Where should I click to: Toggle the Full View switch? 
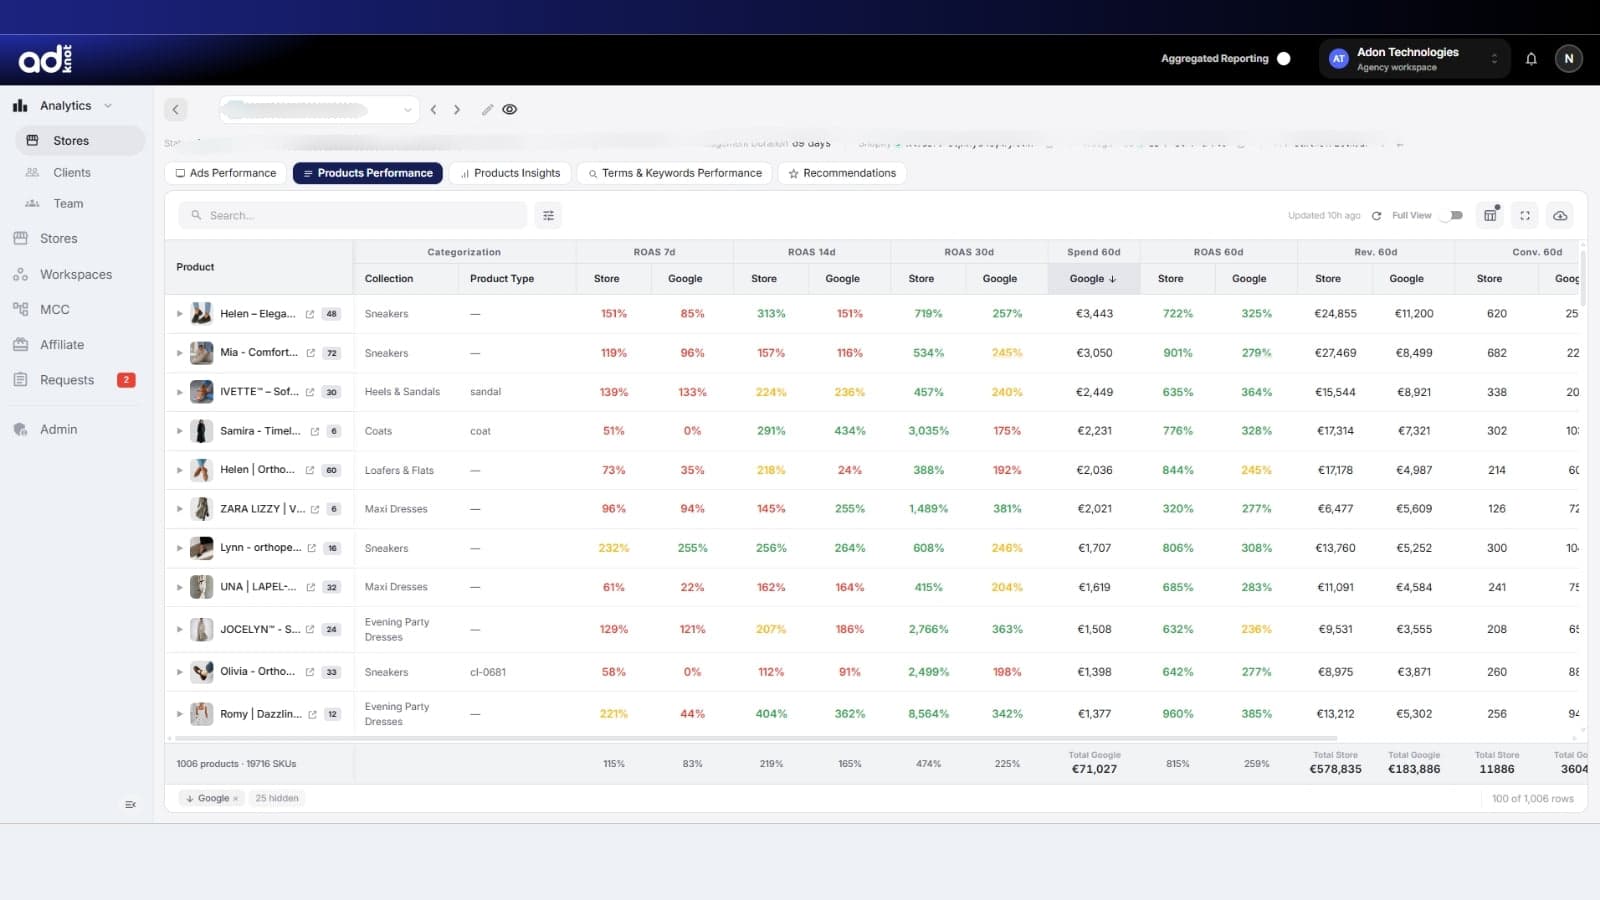(1452, 216)
